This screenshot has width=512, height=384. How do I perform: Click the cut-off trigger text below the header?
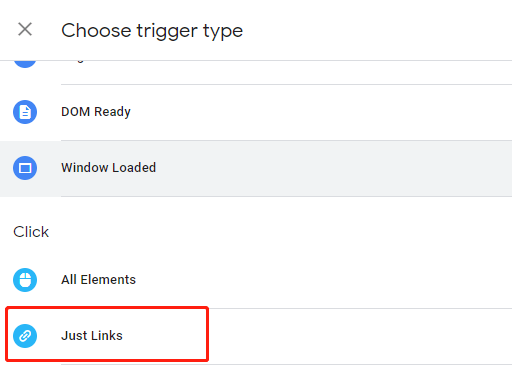pyautogui.click(x=78, y=61)
